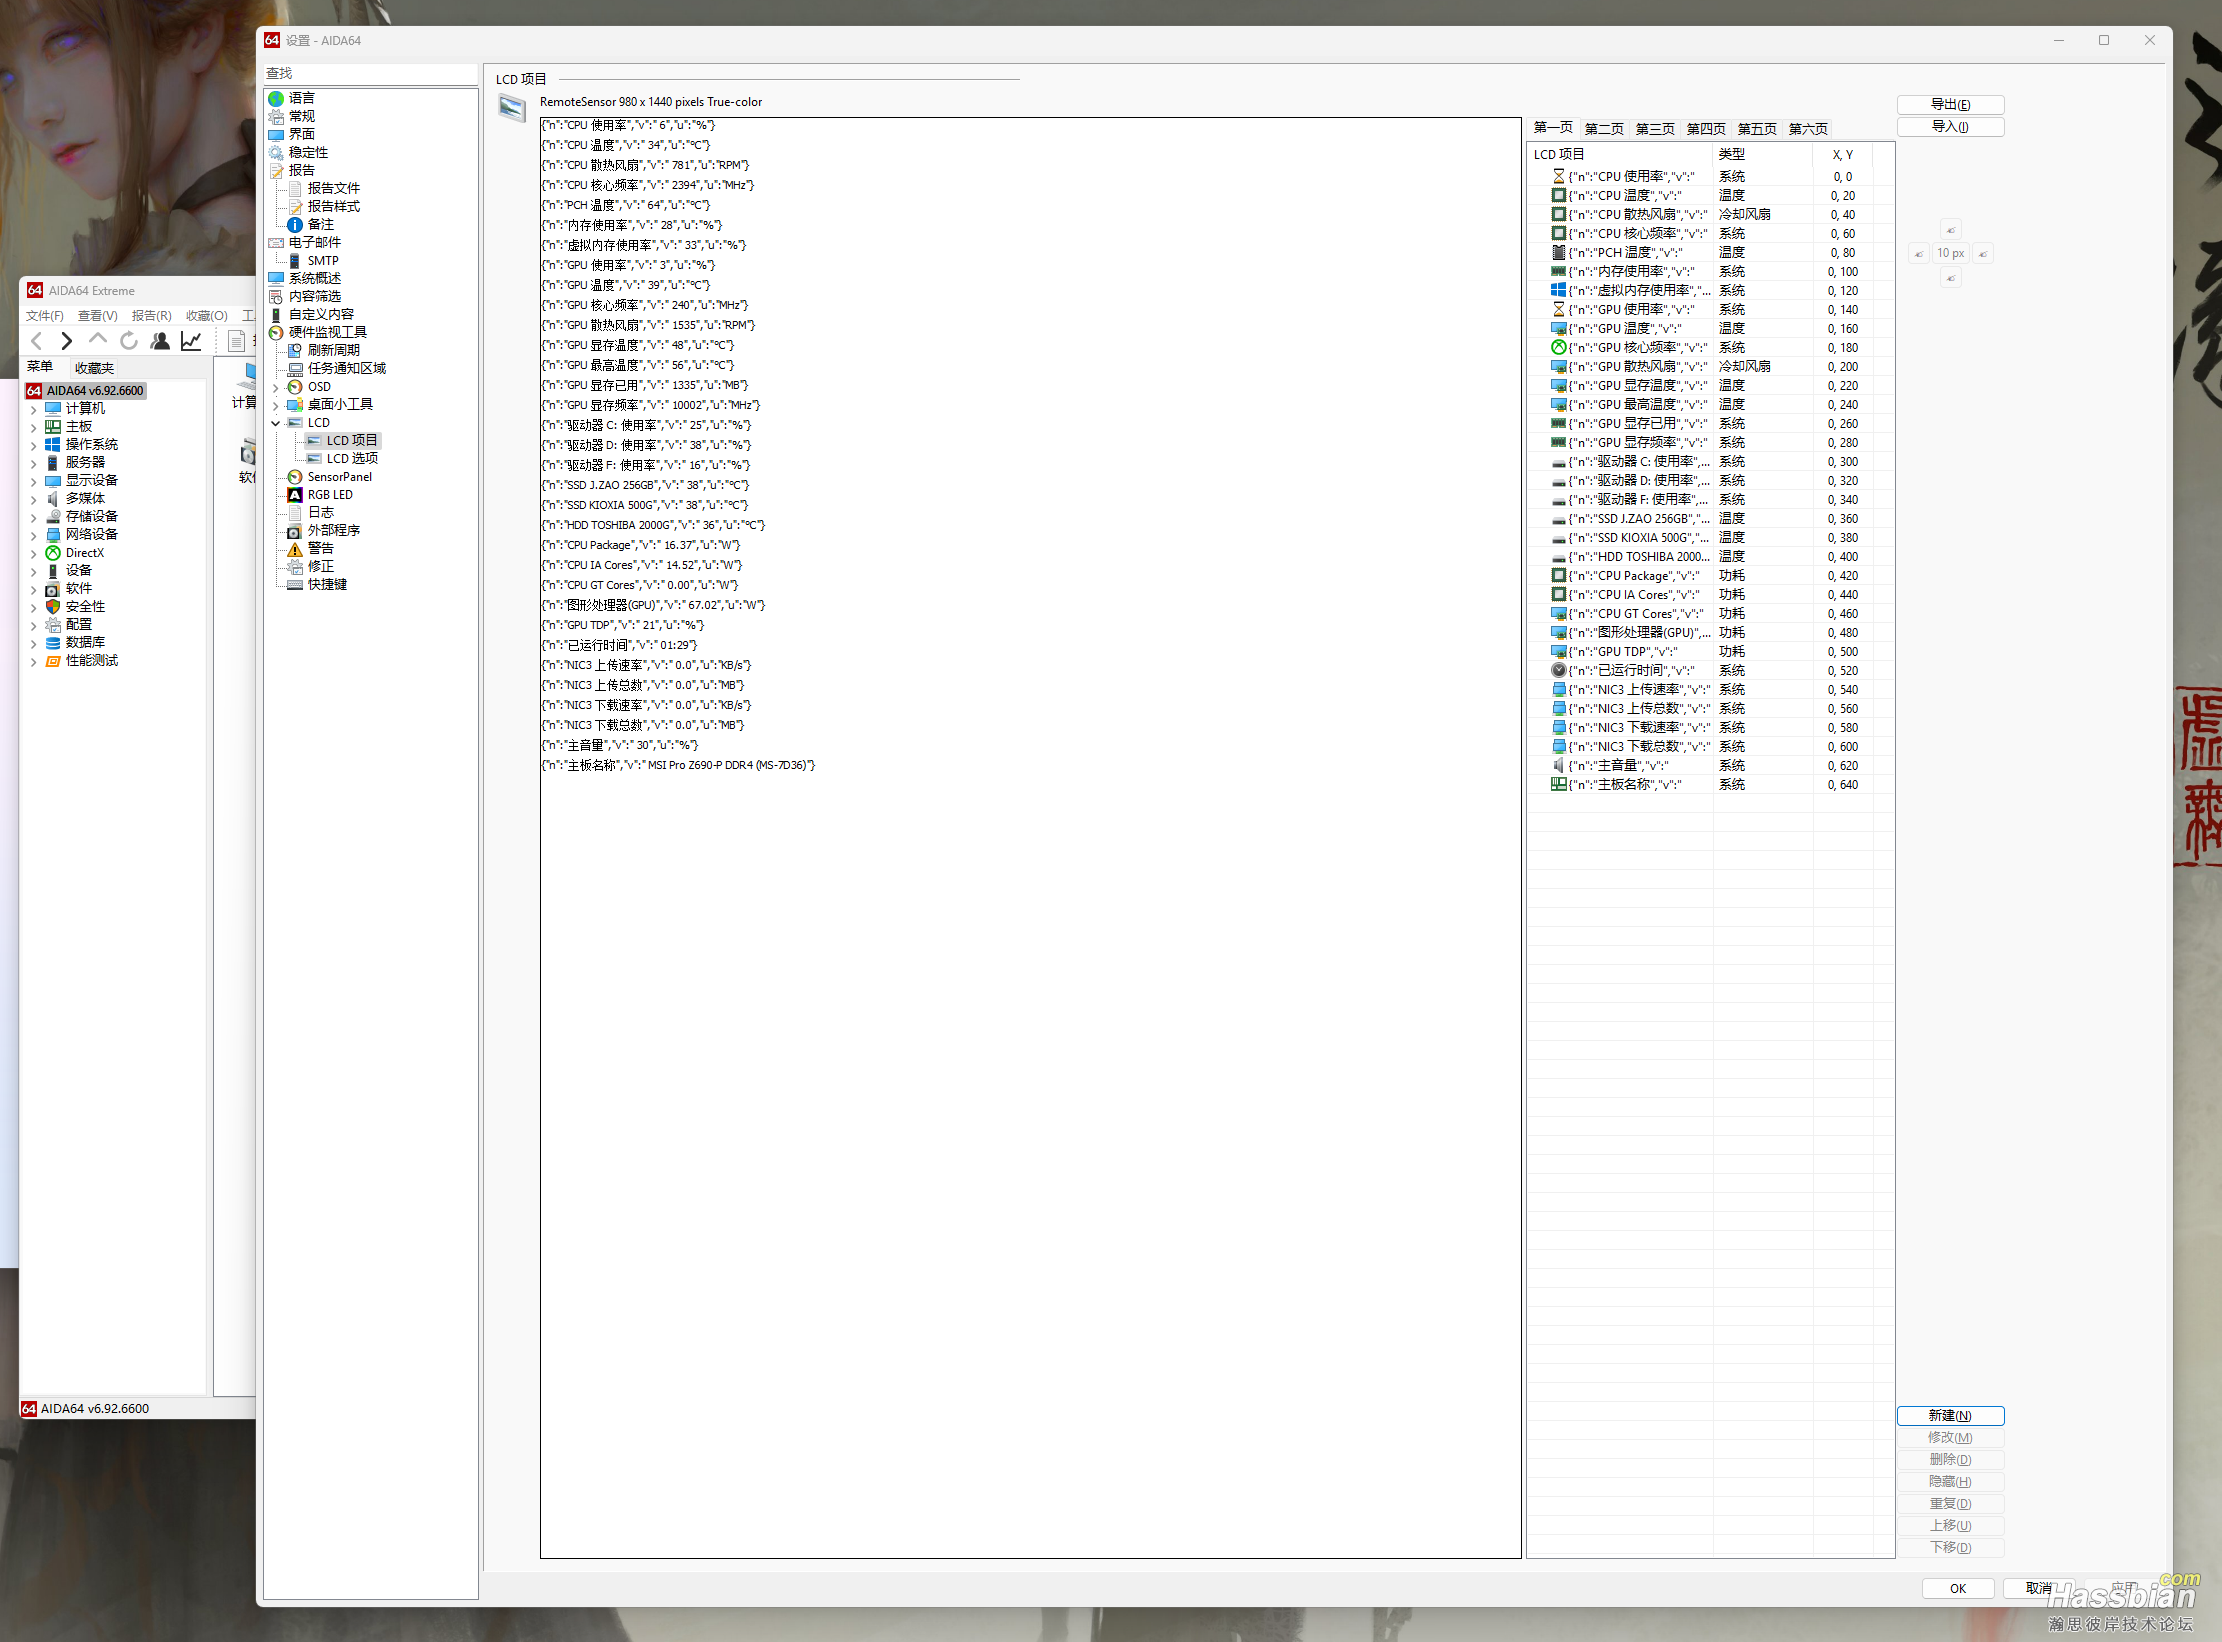Select 语言 globe icon in settings tree
Screen dimensions: 2222x1642
[x=276, y=98]
